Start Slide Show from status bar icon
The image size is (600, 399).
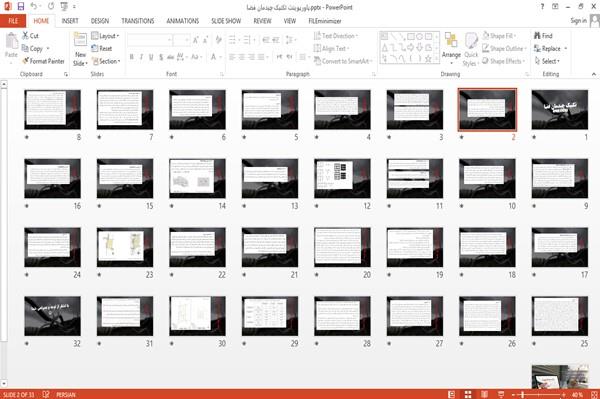click(x=501, y=394)
